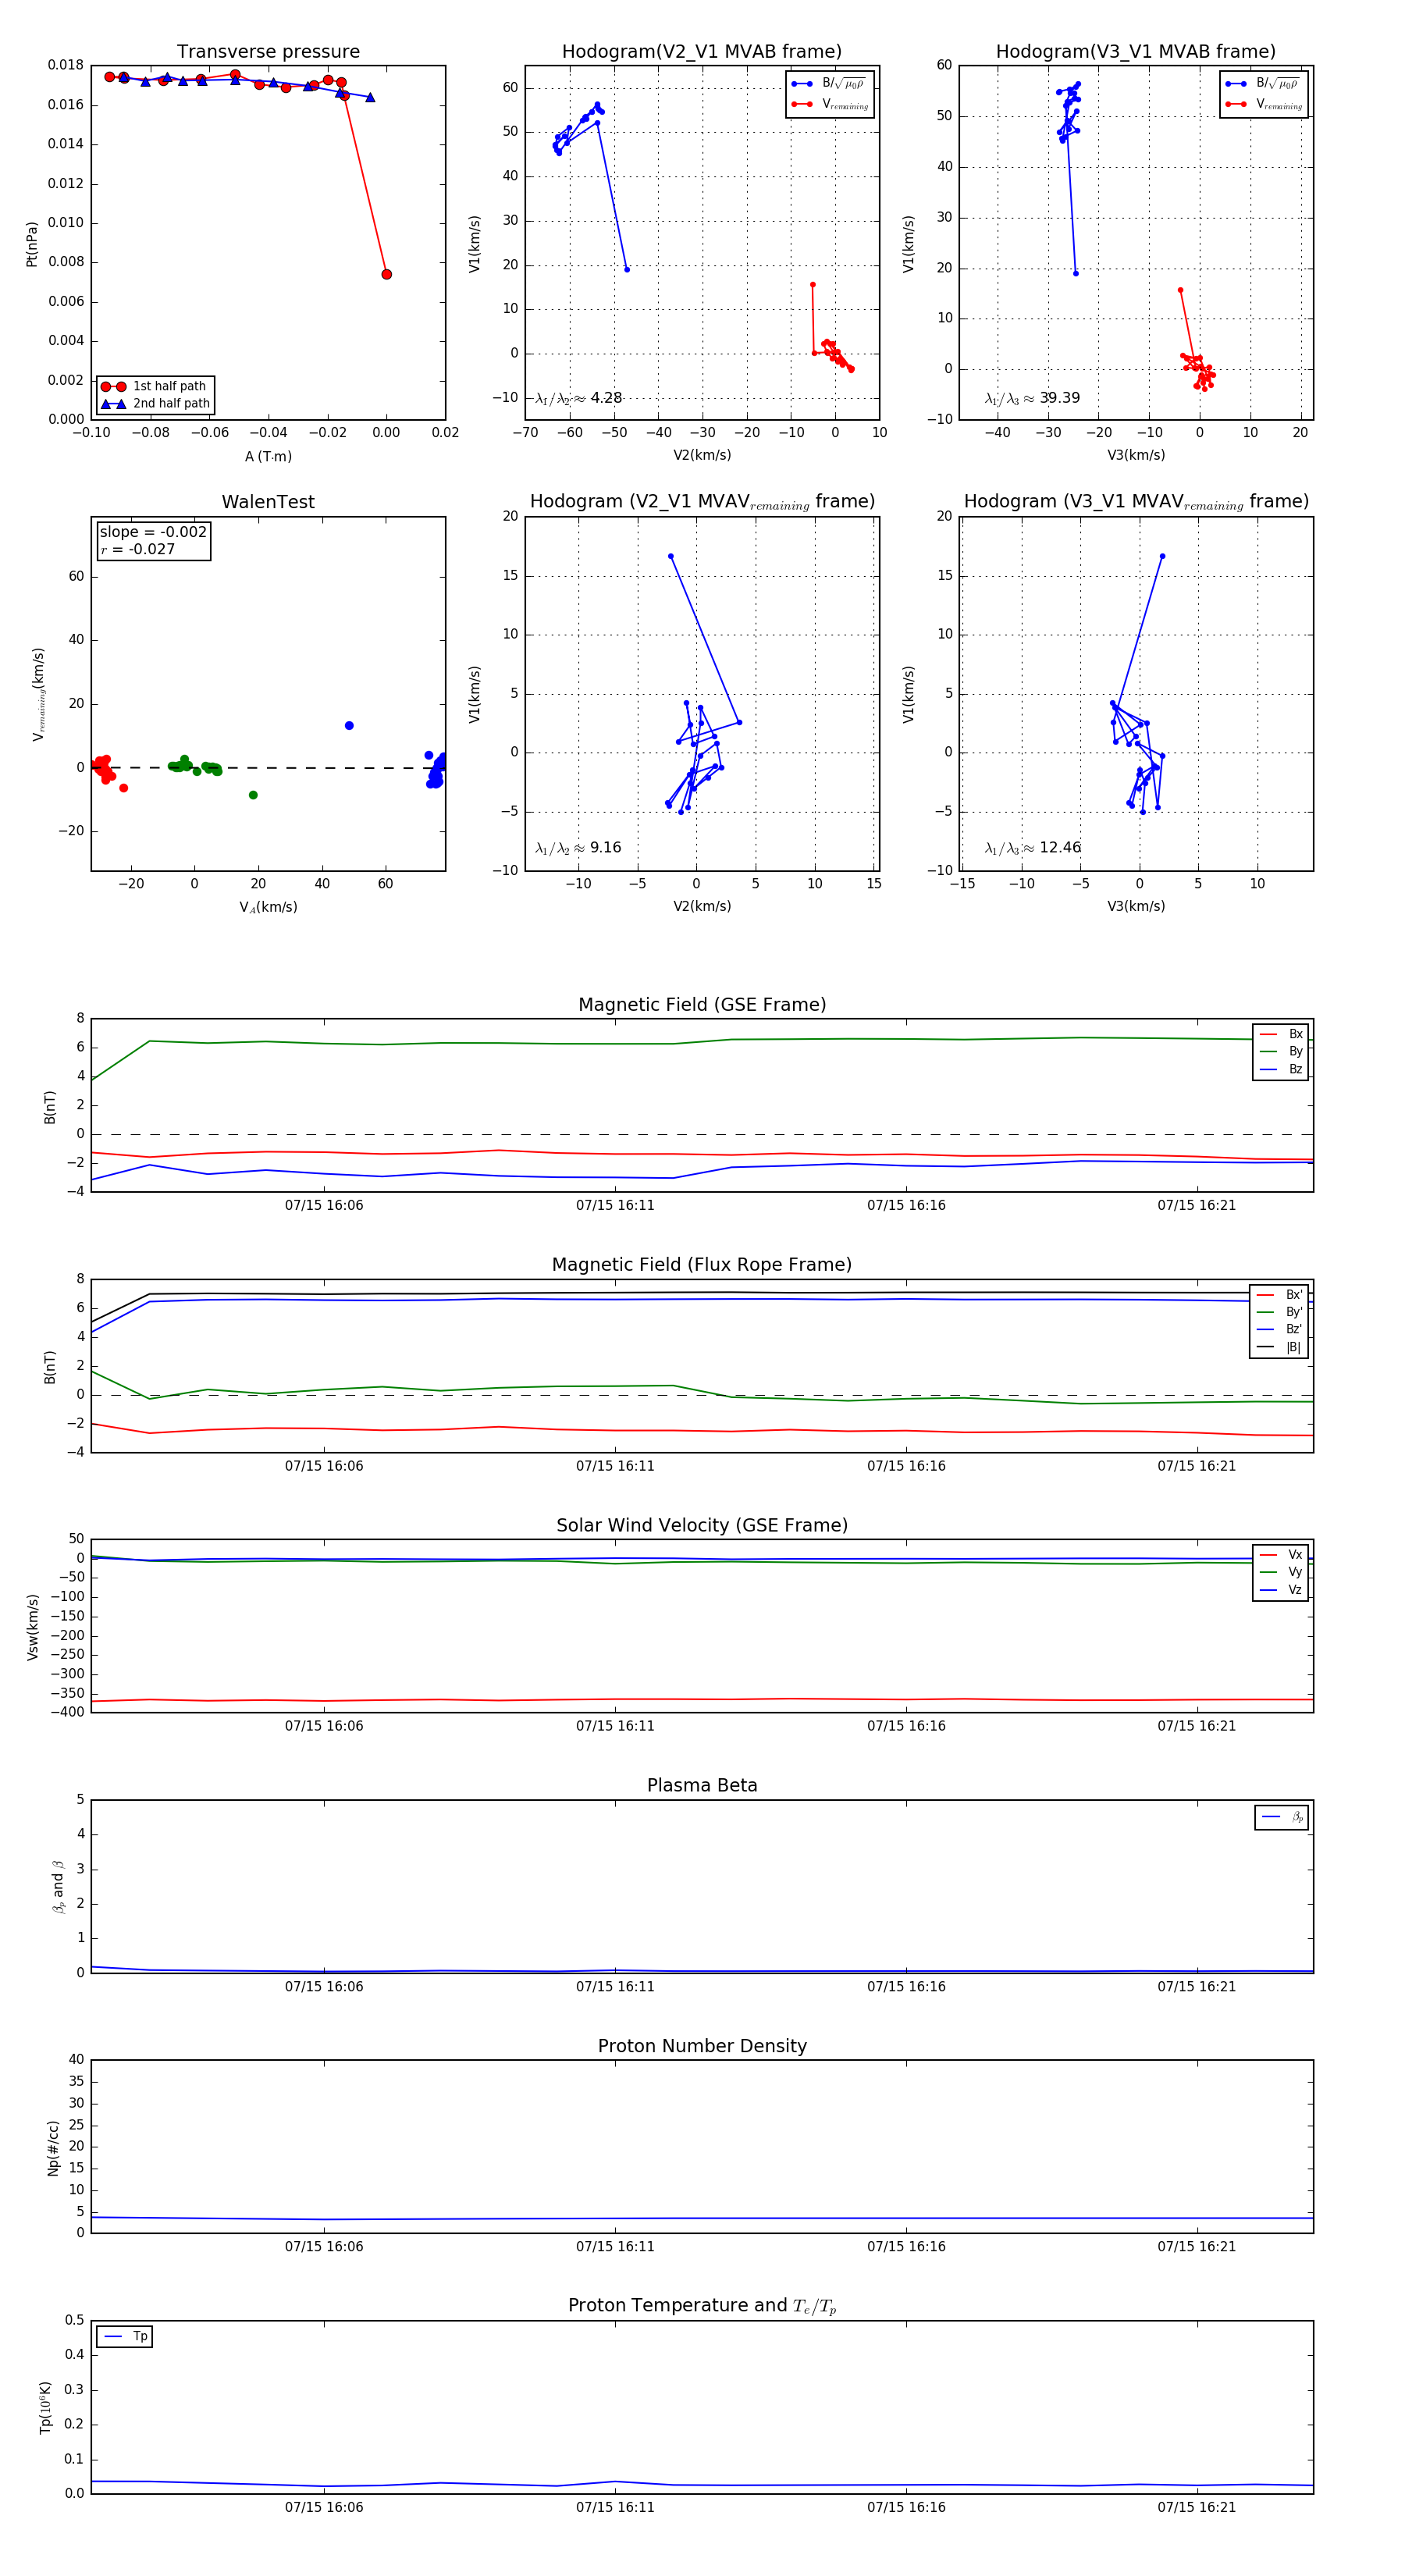Click the "Solar Wind Velocity (GSE Frame)" title

pyautogui.click(x=702, y=1525)
